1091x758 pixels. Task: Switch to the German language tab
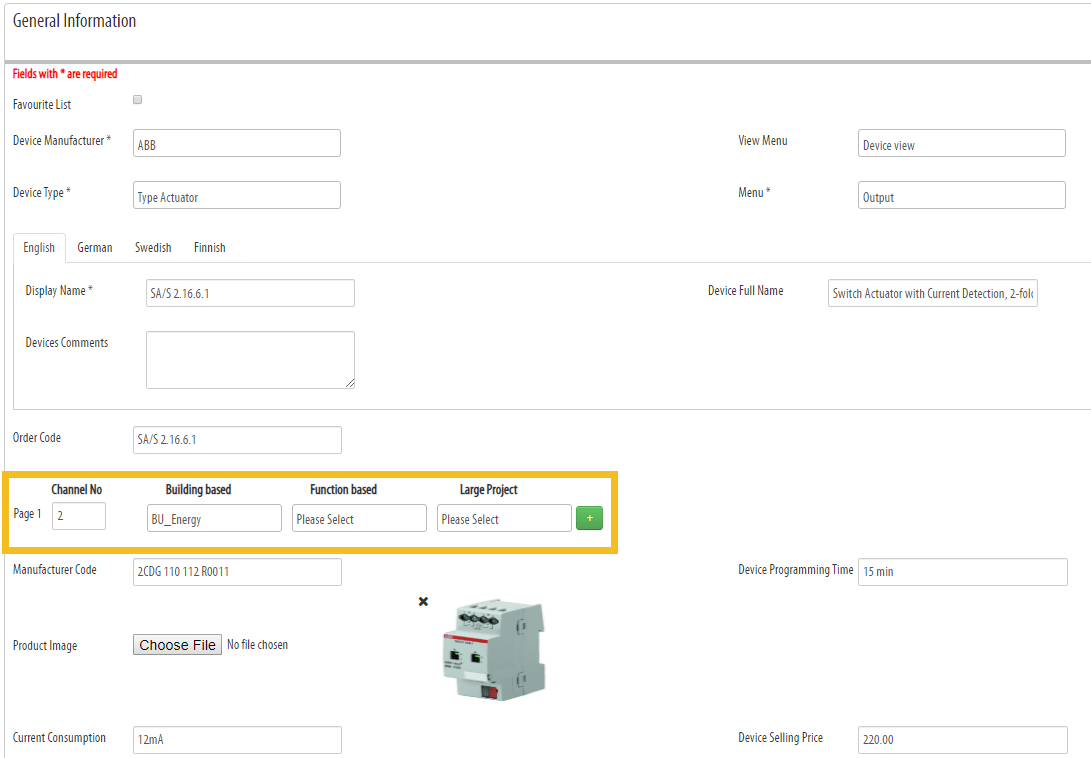pos(95,248)
